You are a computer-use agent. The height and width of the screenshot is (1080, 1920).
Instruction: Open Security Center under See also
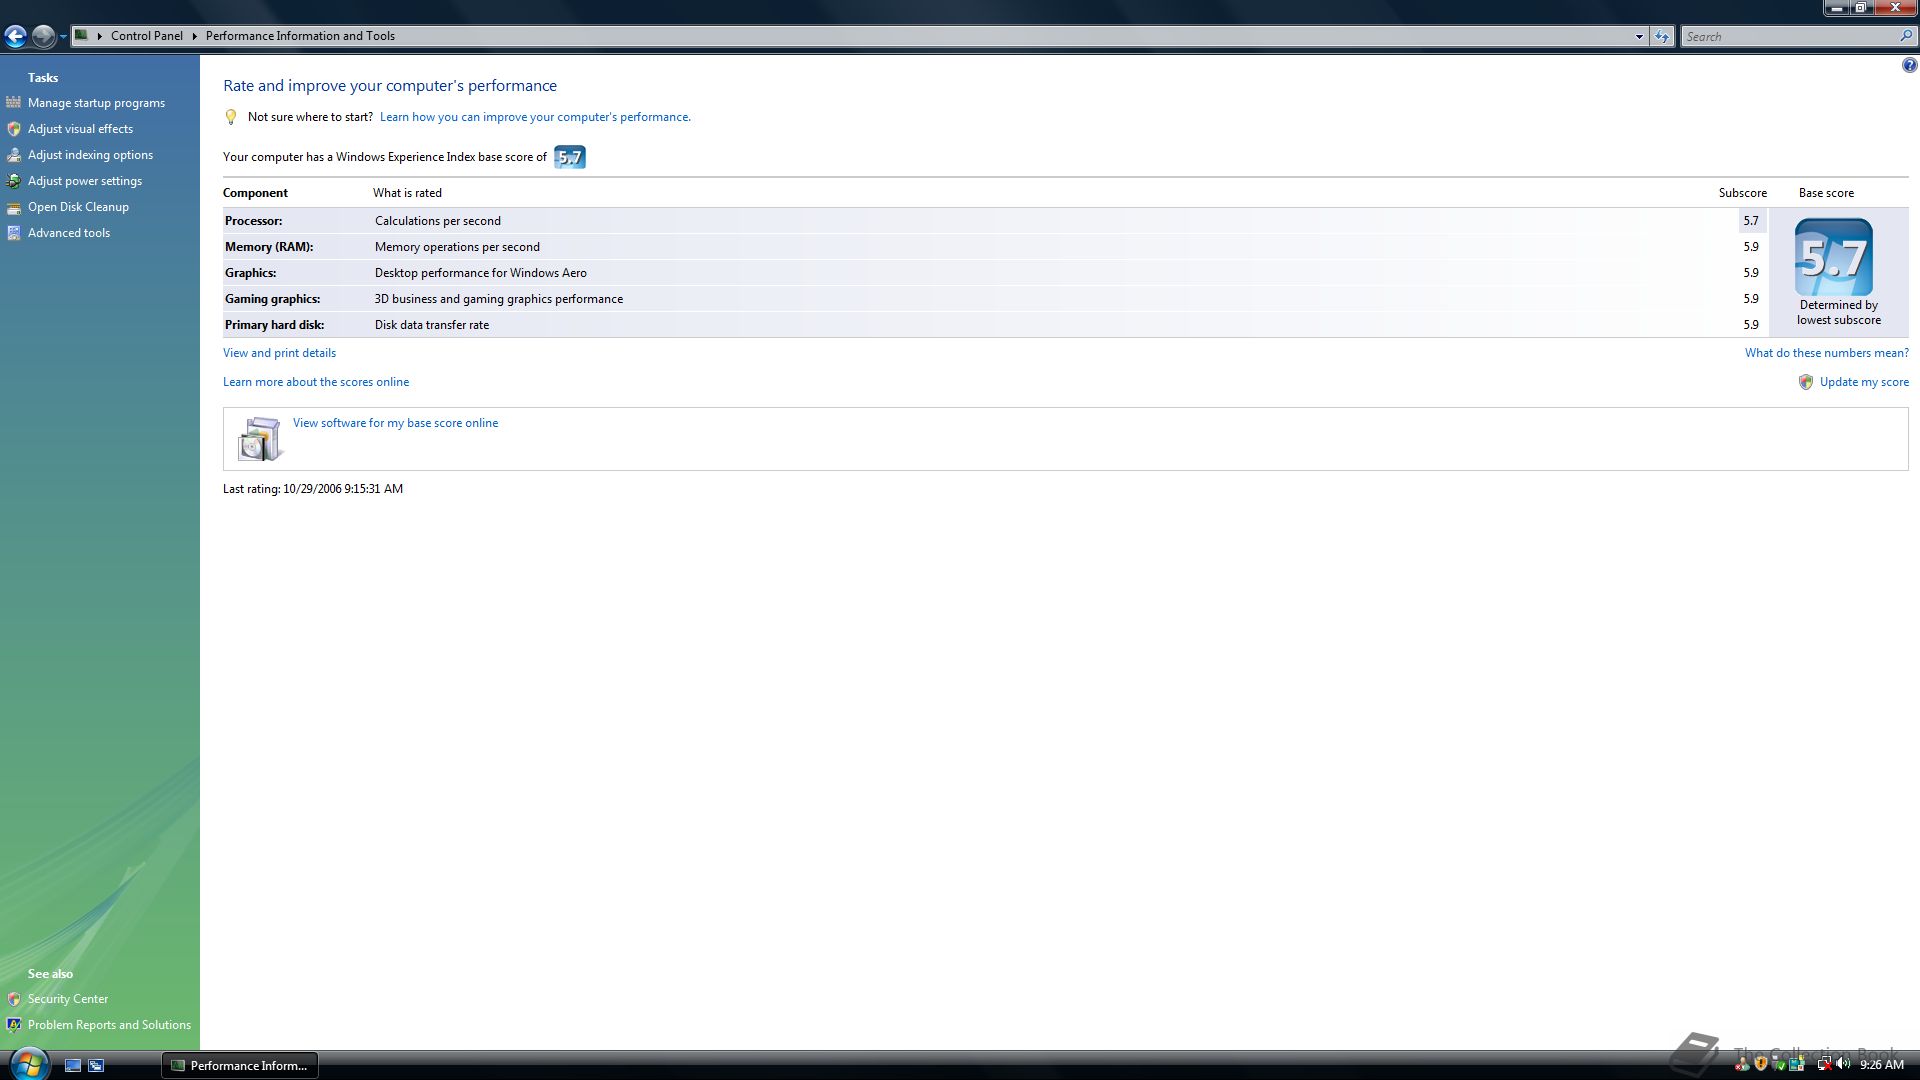tap(68, 999)
